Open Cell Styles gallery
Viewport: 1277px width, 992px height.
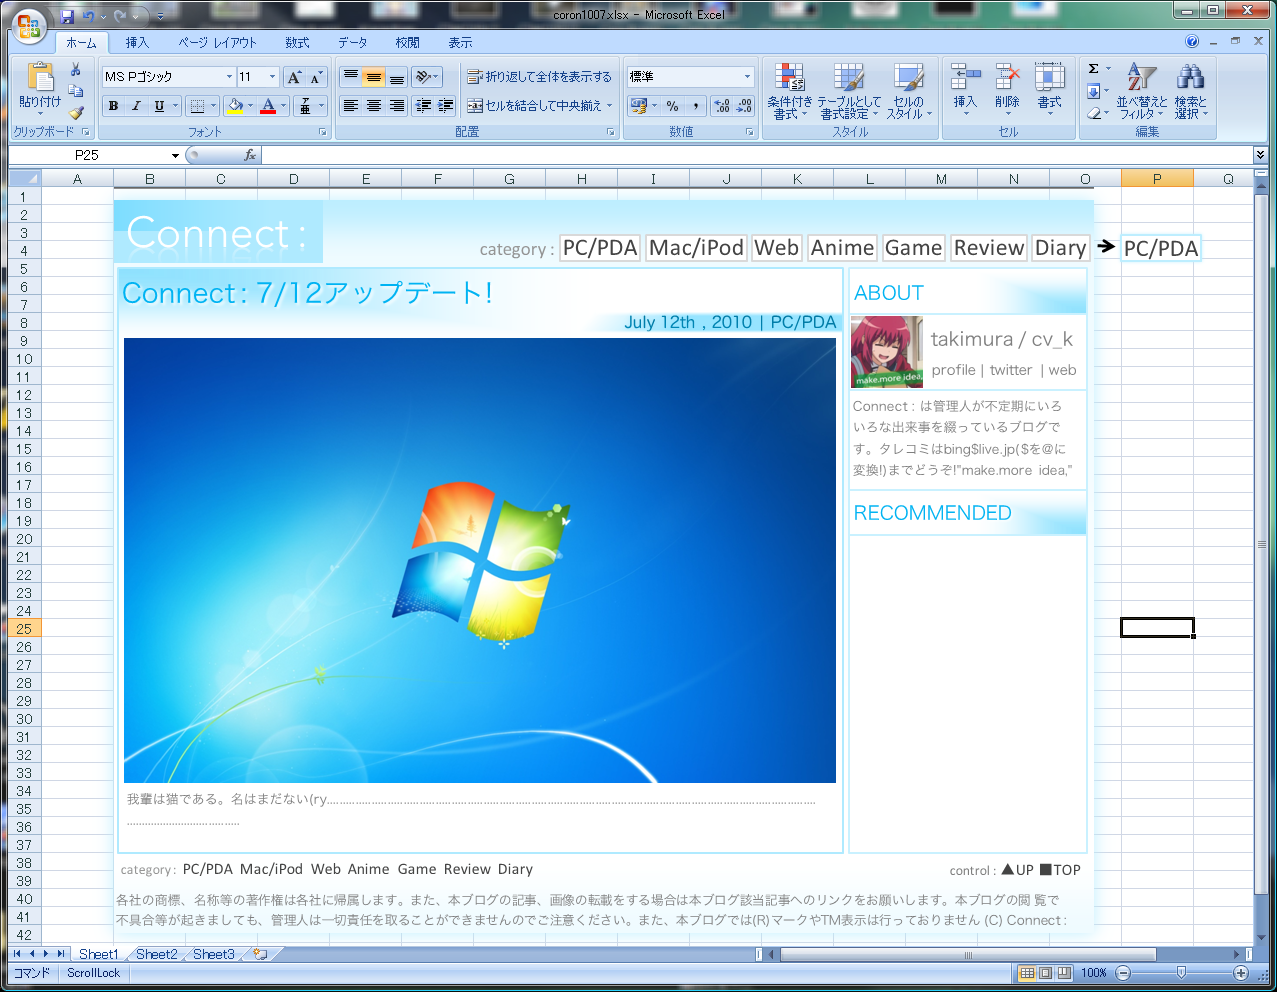(x=908, y=91)
